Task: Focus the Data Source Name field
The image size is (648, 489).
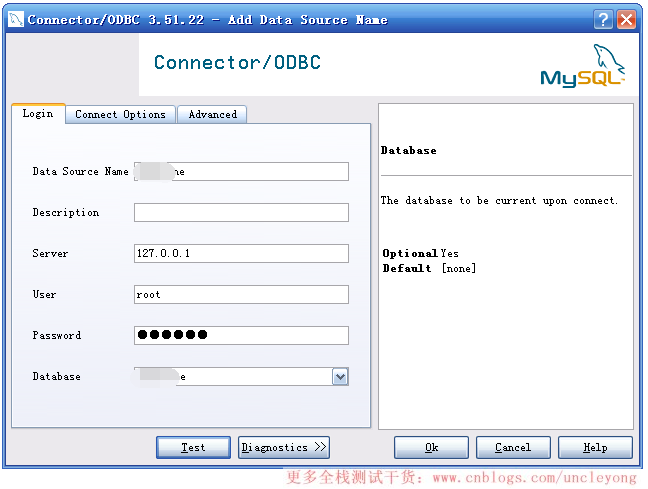Action: coord(241,172)
